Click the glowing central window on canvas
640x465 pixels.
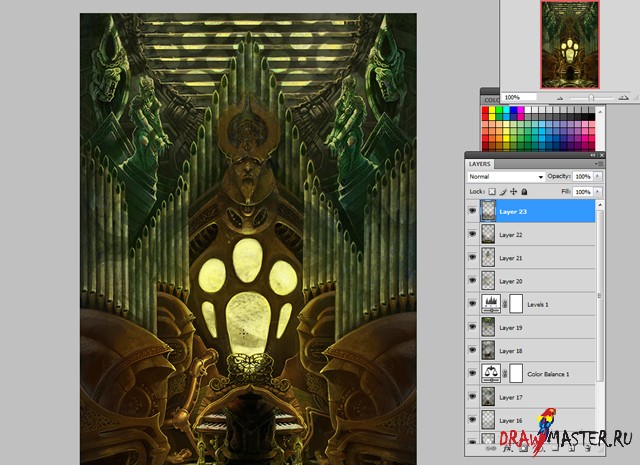pos(248,325)
